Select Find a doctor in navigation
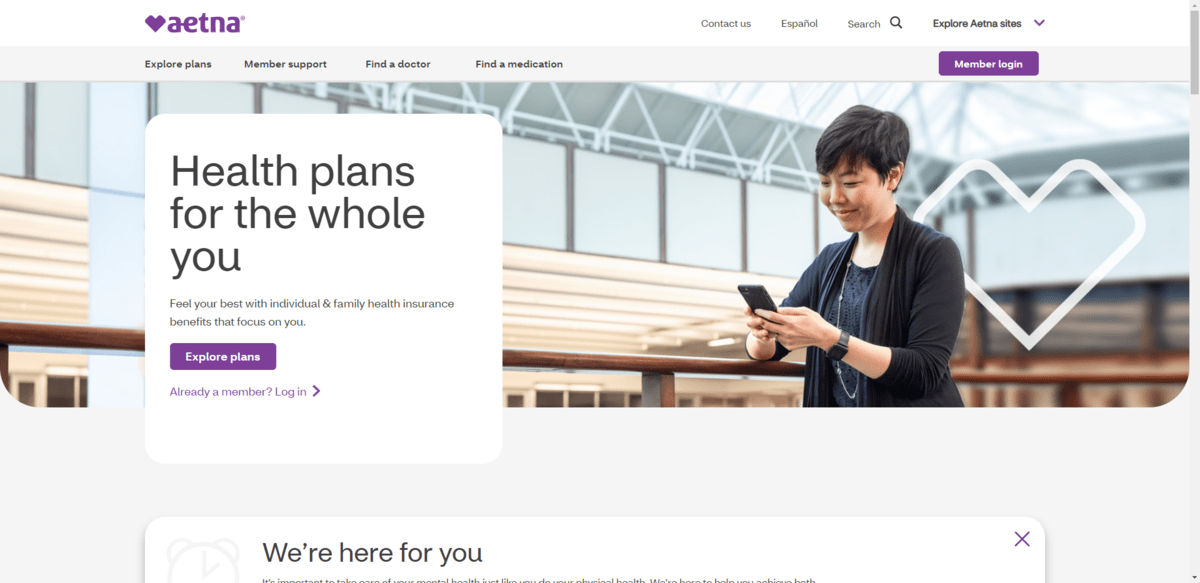1200x583 pixels. [398, 64]
